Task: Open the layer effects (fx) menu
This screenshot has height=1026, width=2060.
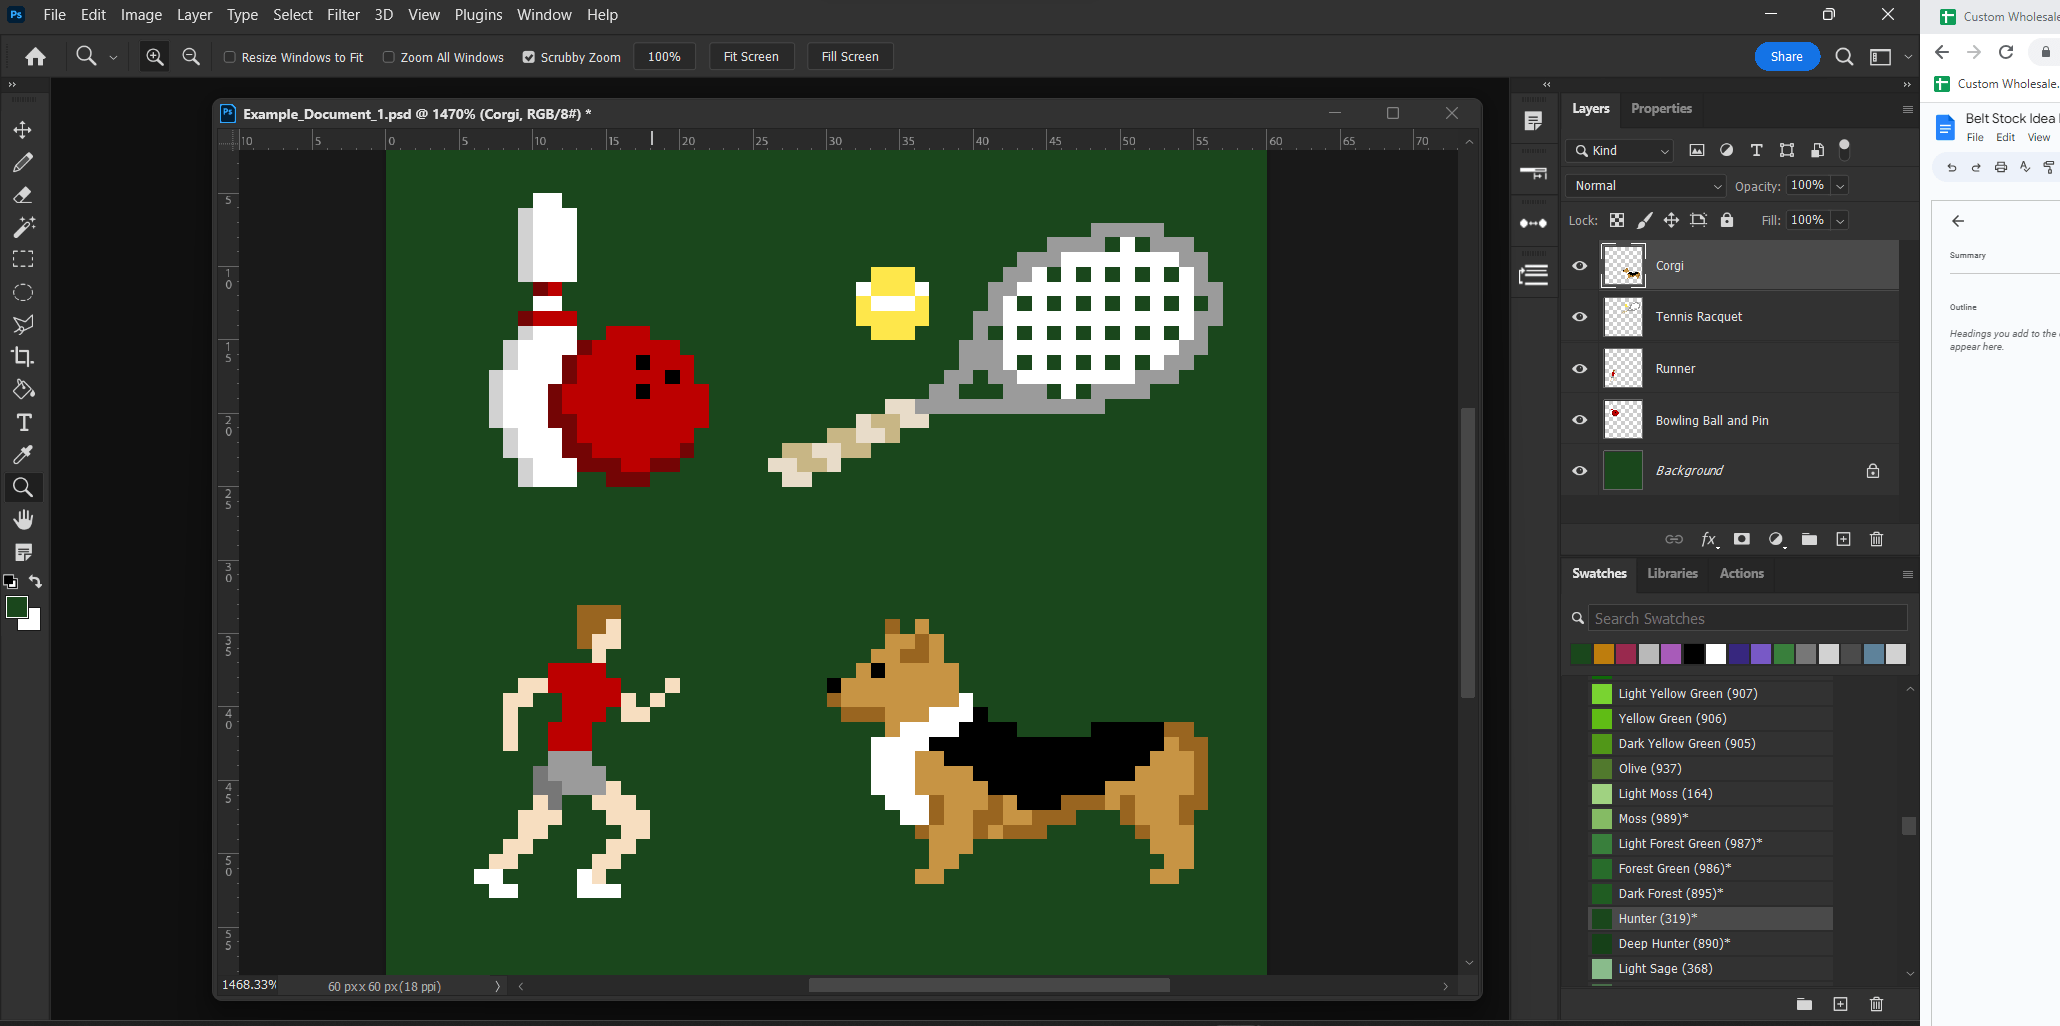Action: coord(1709,539)
